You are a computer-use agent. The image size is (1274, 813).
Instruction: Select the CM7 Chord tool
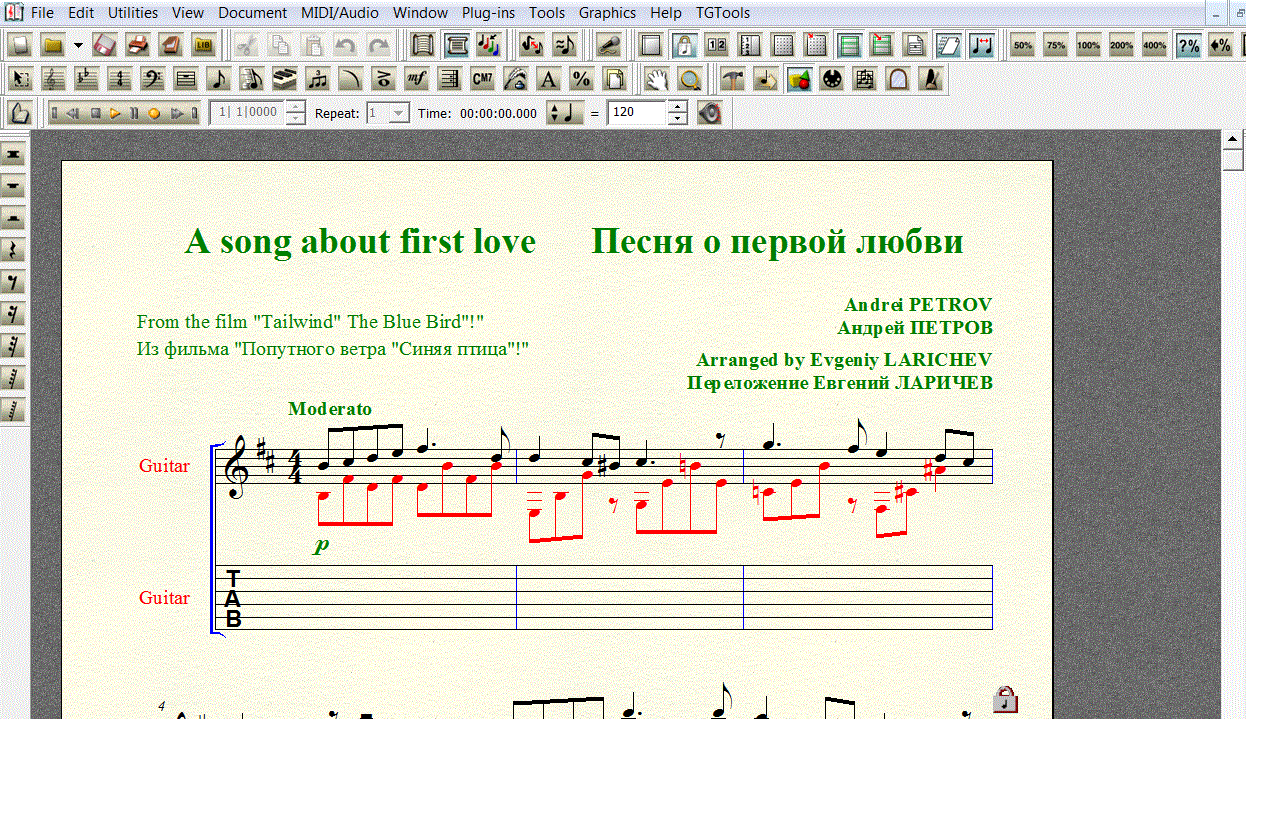pos(482,79)
